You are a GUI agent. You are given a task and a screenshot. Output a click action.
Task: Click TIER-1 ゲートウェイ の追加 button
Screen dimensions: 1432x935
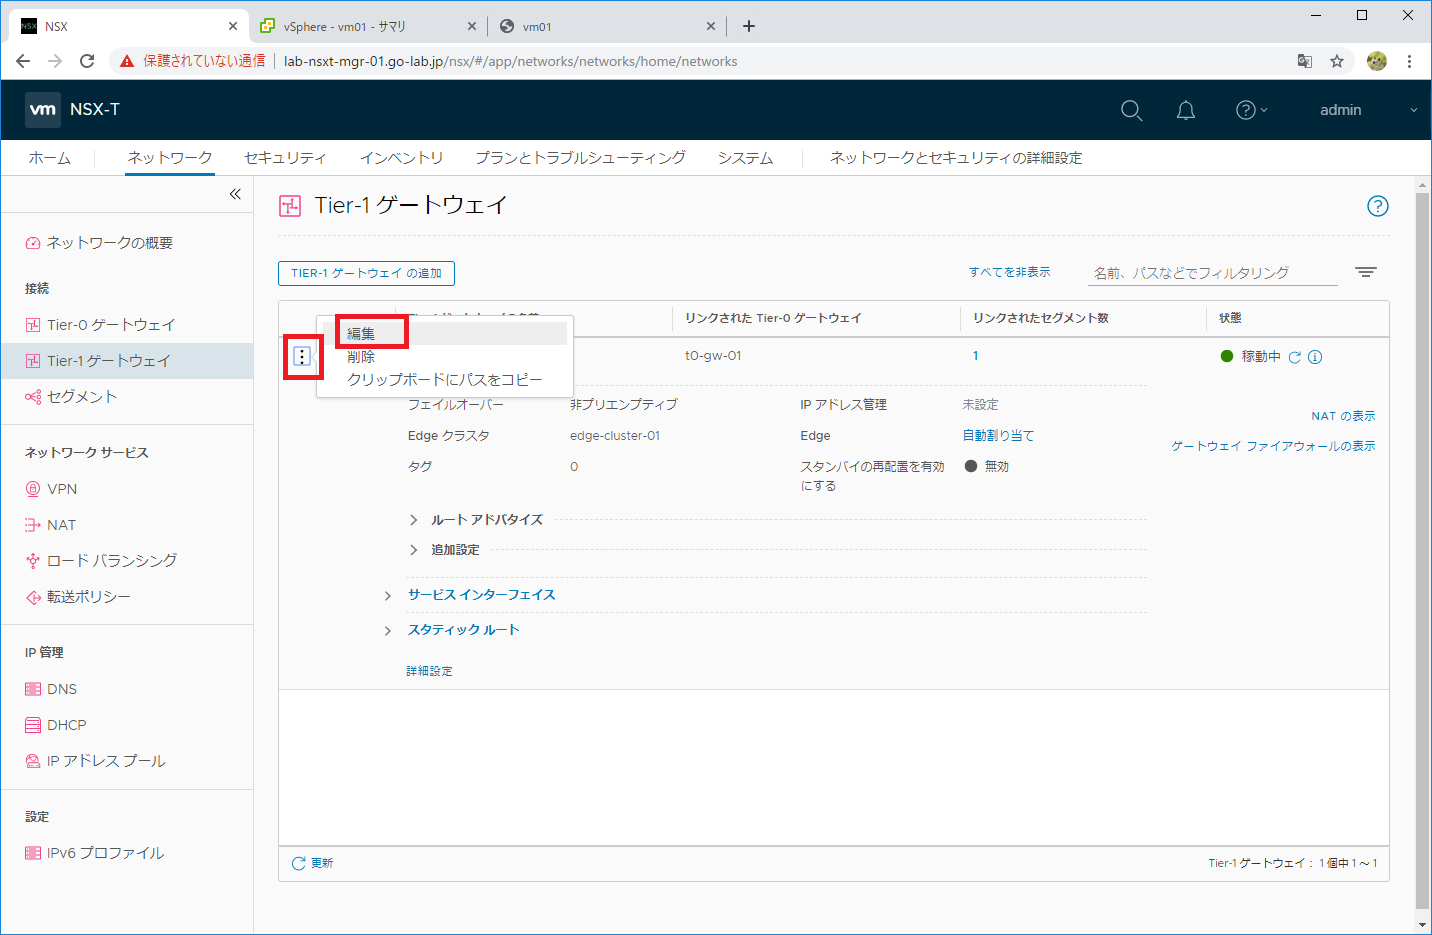click(x=366, y=273)
